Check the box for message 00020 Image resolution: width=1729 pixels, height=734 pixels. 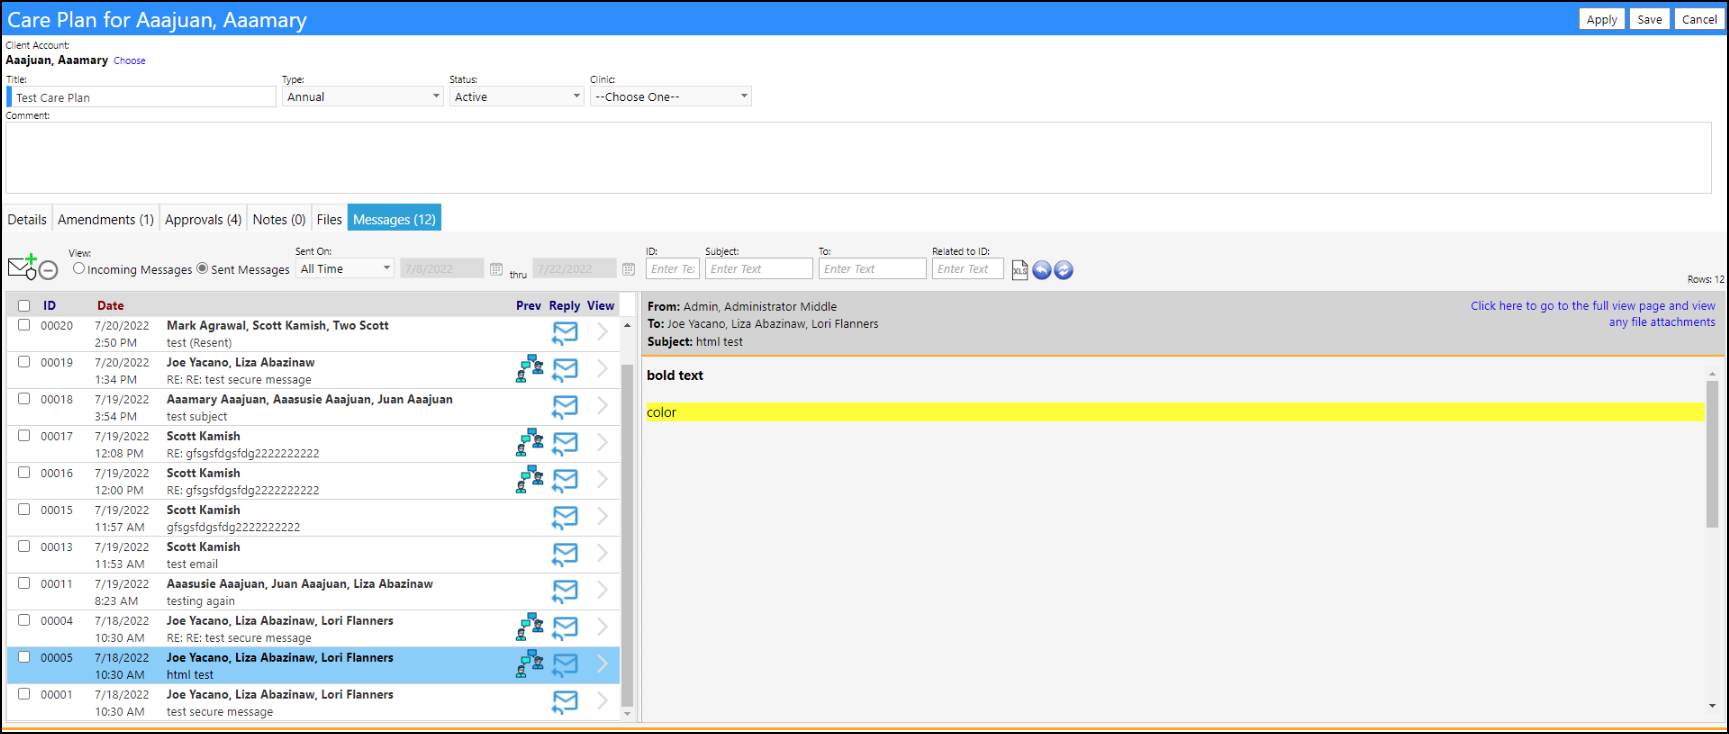24,325
